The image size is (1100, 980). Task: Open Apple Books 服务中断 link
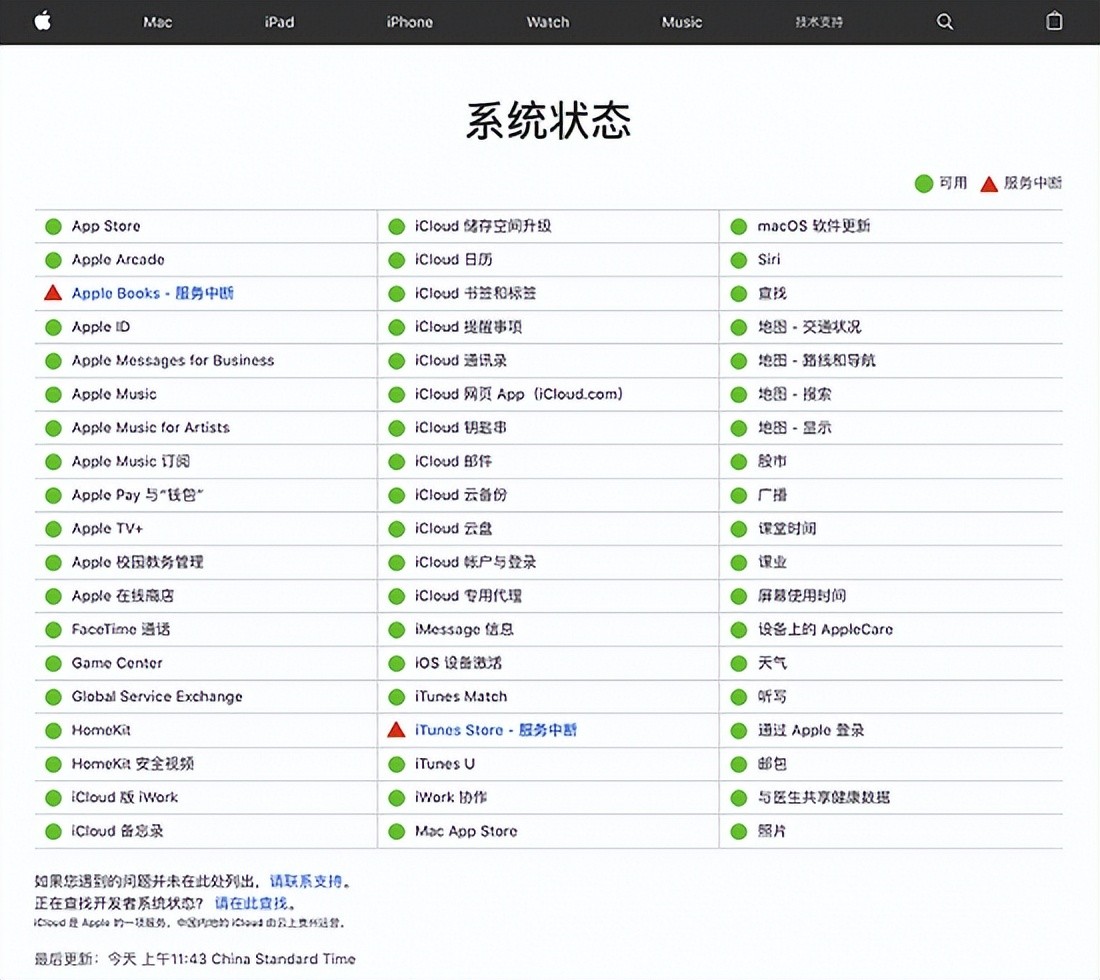coord(153,293)
